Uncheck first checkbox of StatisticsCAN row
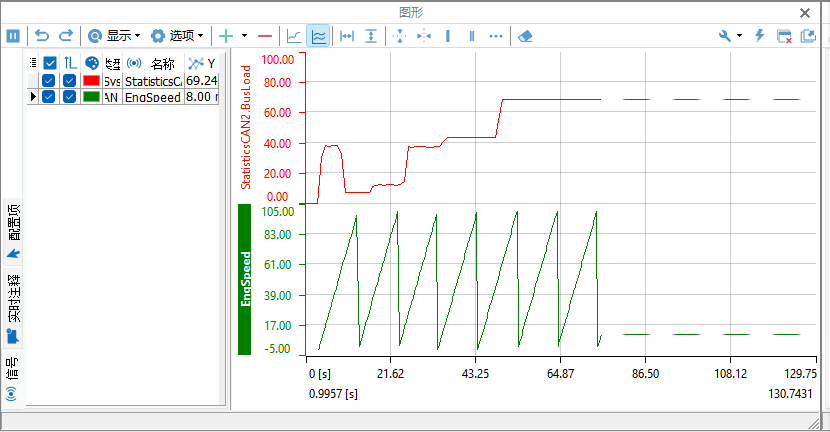The height and width of the screenshot is (432, 830). tap(49, 80)
